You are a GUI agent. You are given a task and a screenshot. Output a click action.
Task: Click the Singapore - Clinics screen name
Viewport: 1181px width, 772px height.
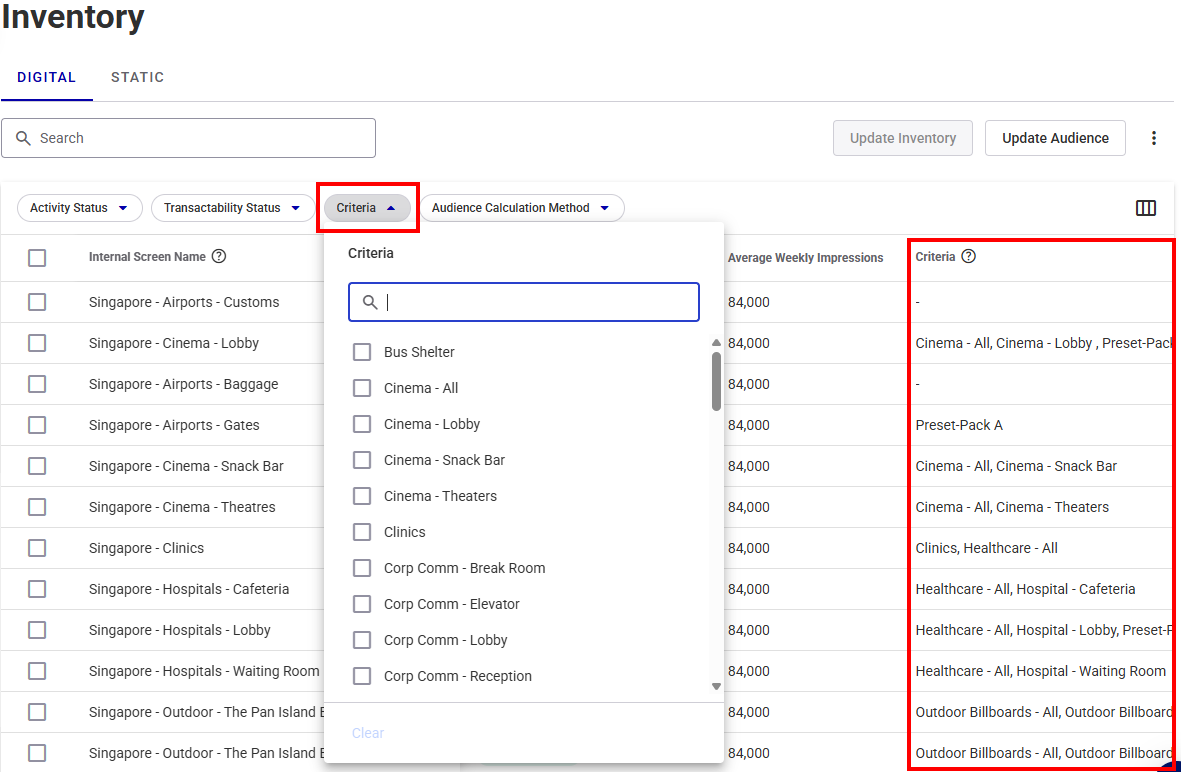pyautogui.click(x=146, y=548)
